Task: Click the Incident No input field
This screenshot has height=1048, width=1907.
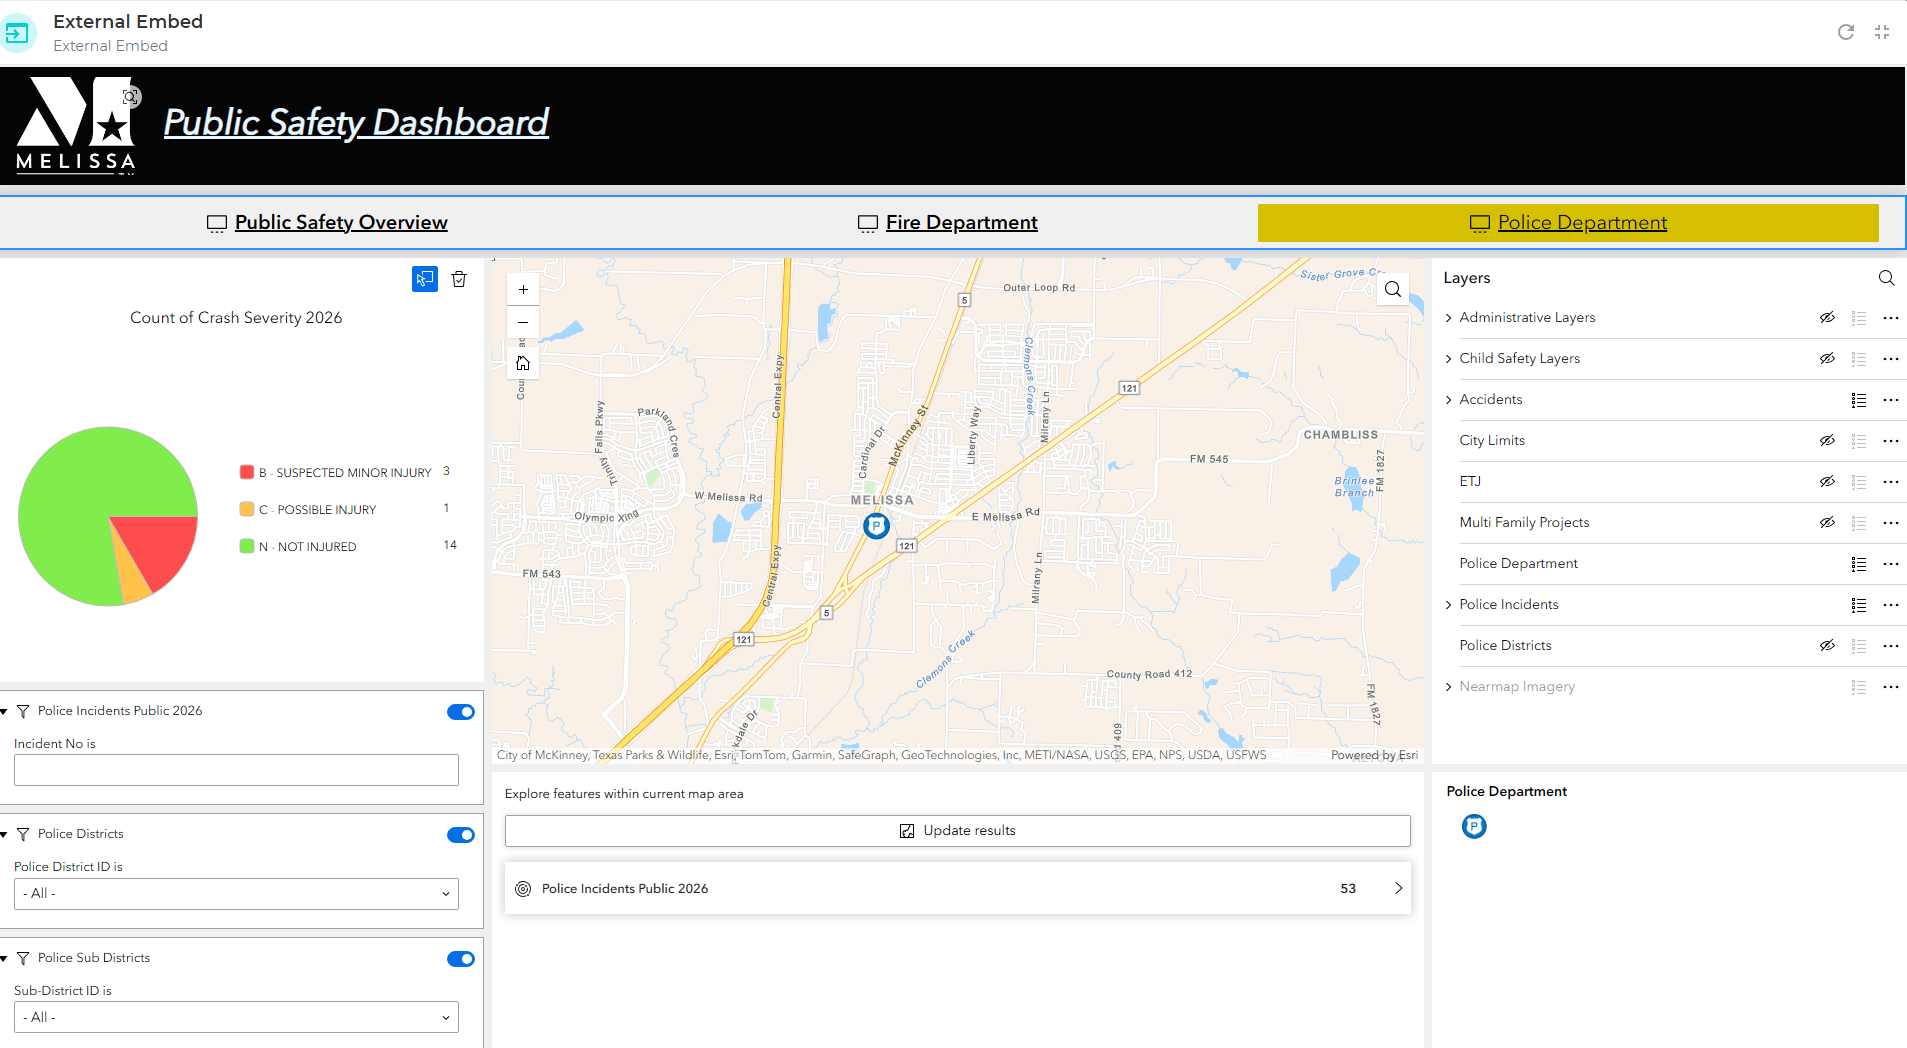Action: click(x=236, y=770)
